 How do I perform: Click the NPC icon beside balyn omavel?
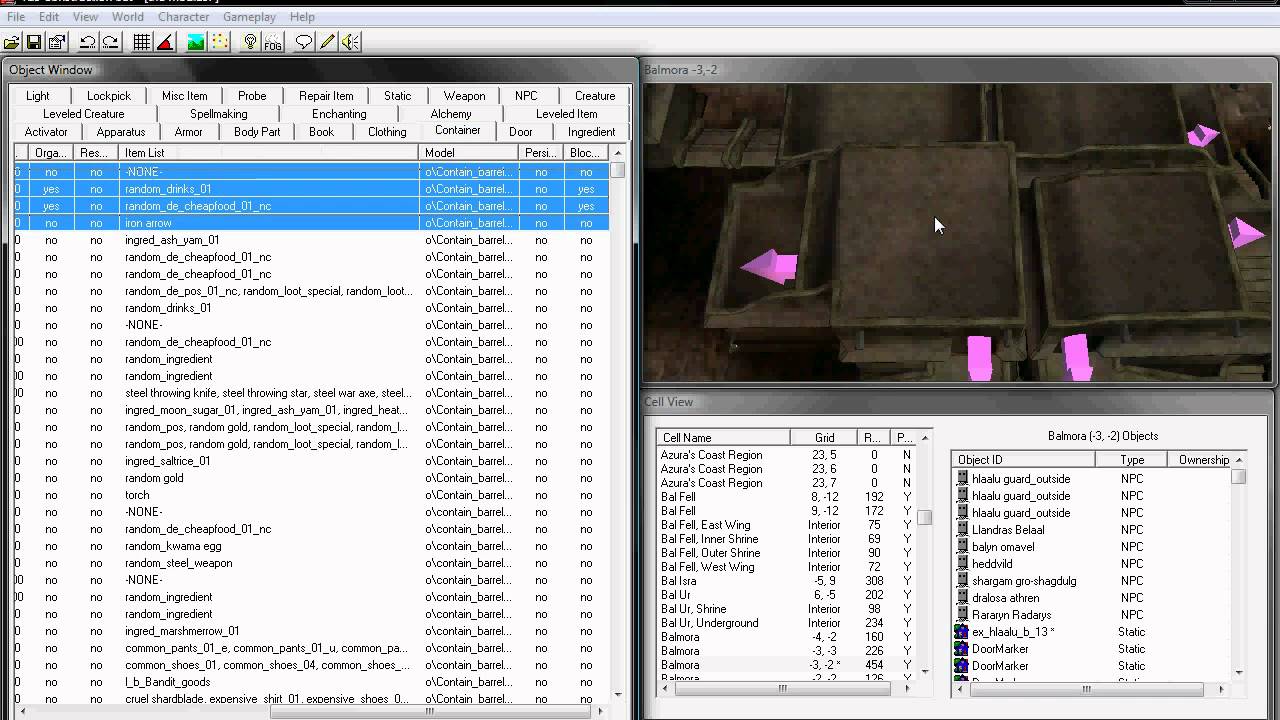[962, 547]
